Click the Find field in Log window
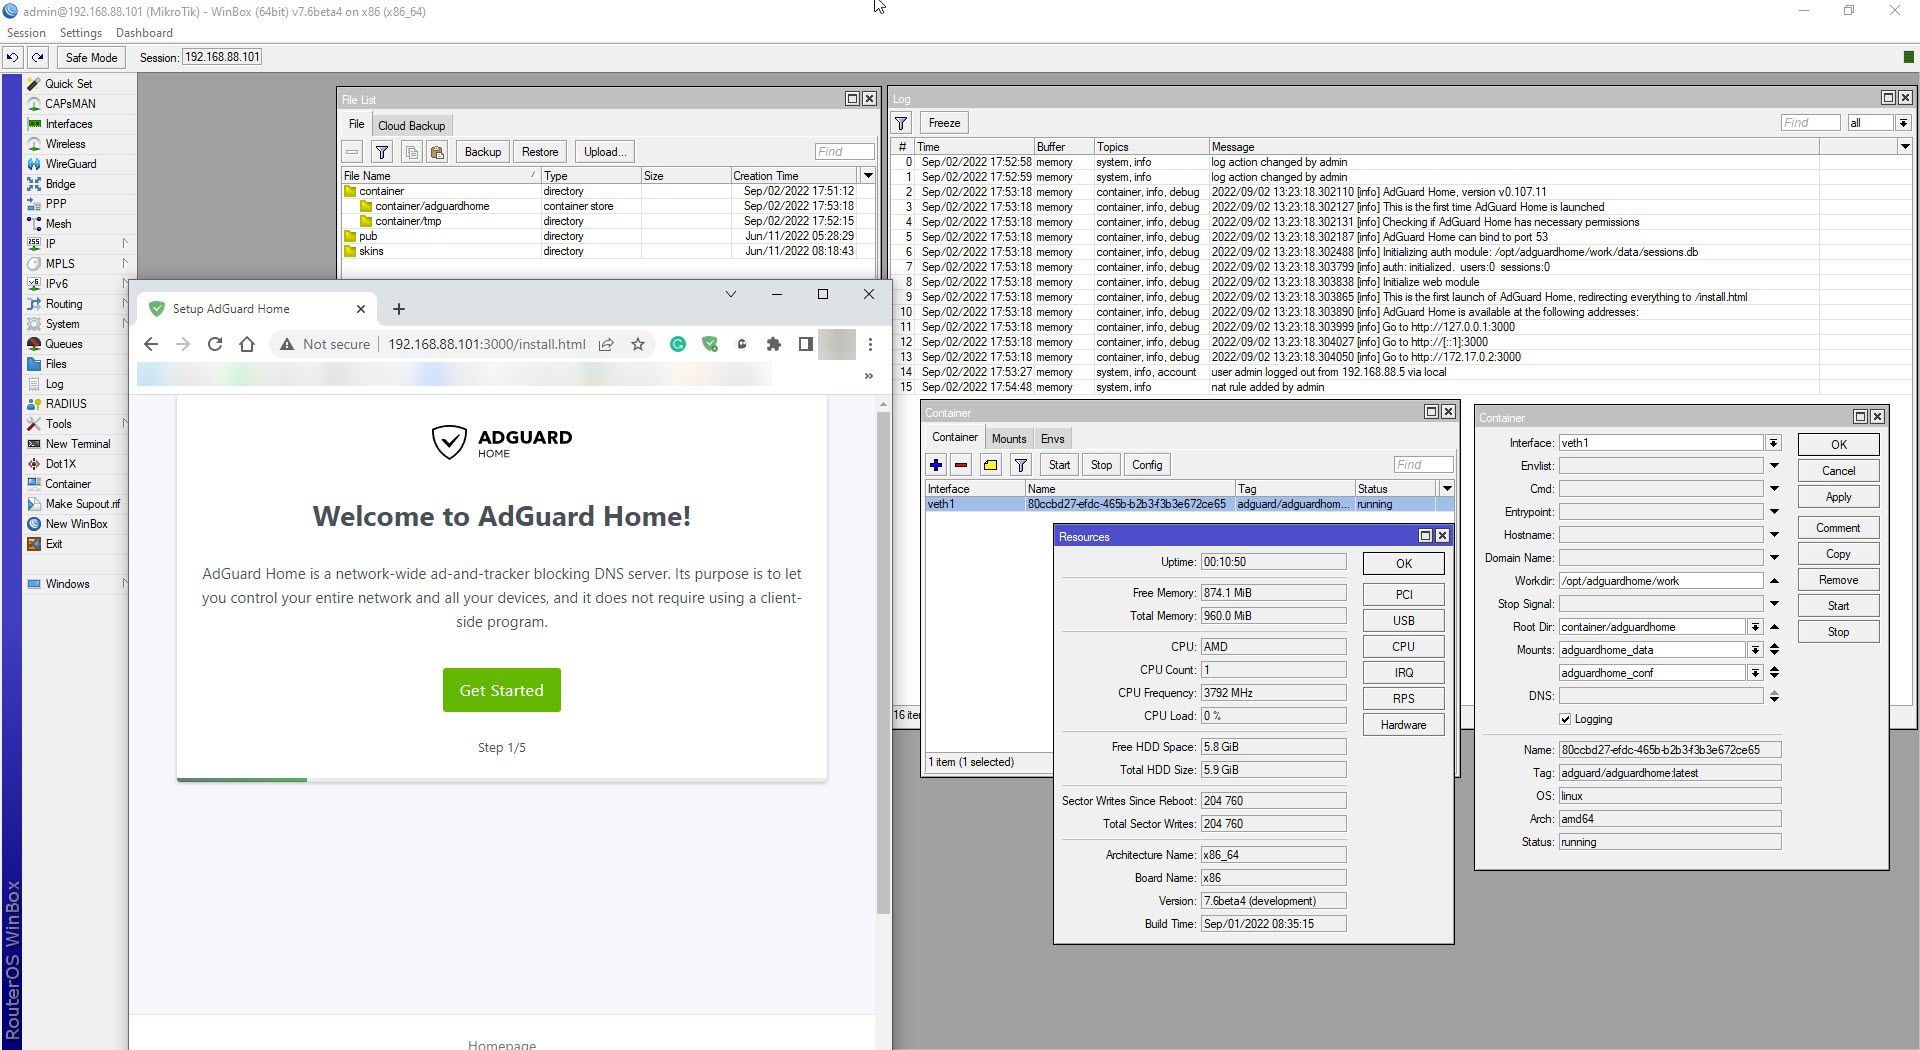This screenshot has width=1920, height=1050. (x=1810, y=123)
